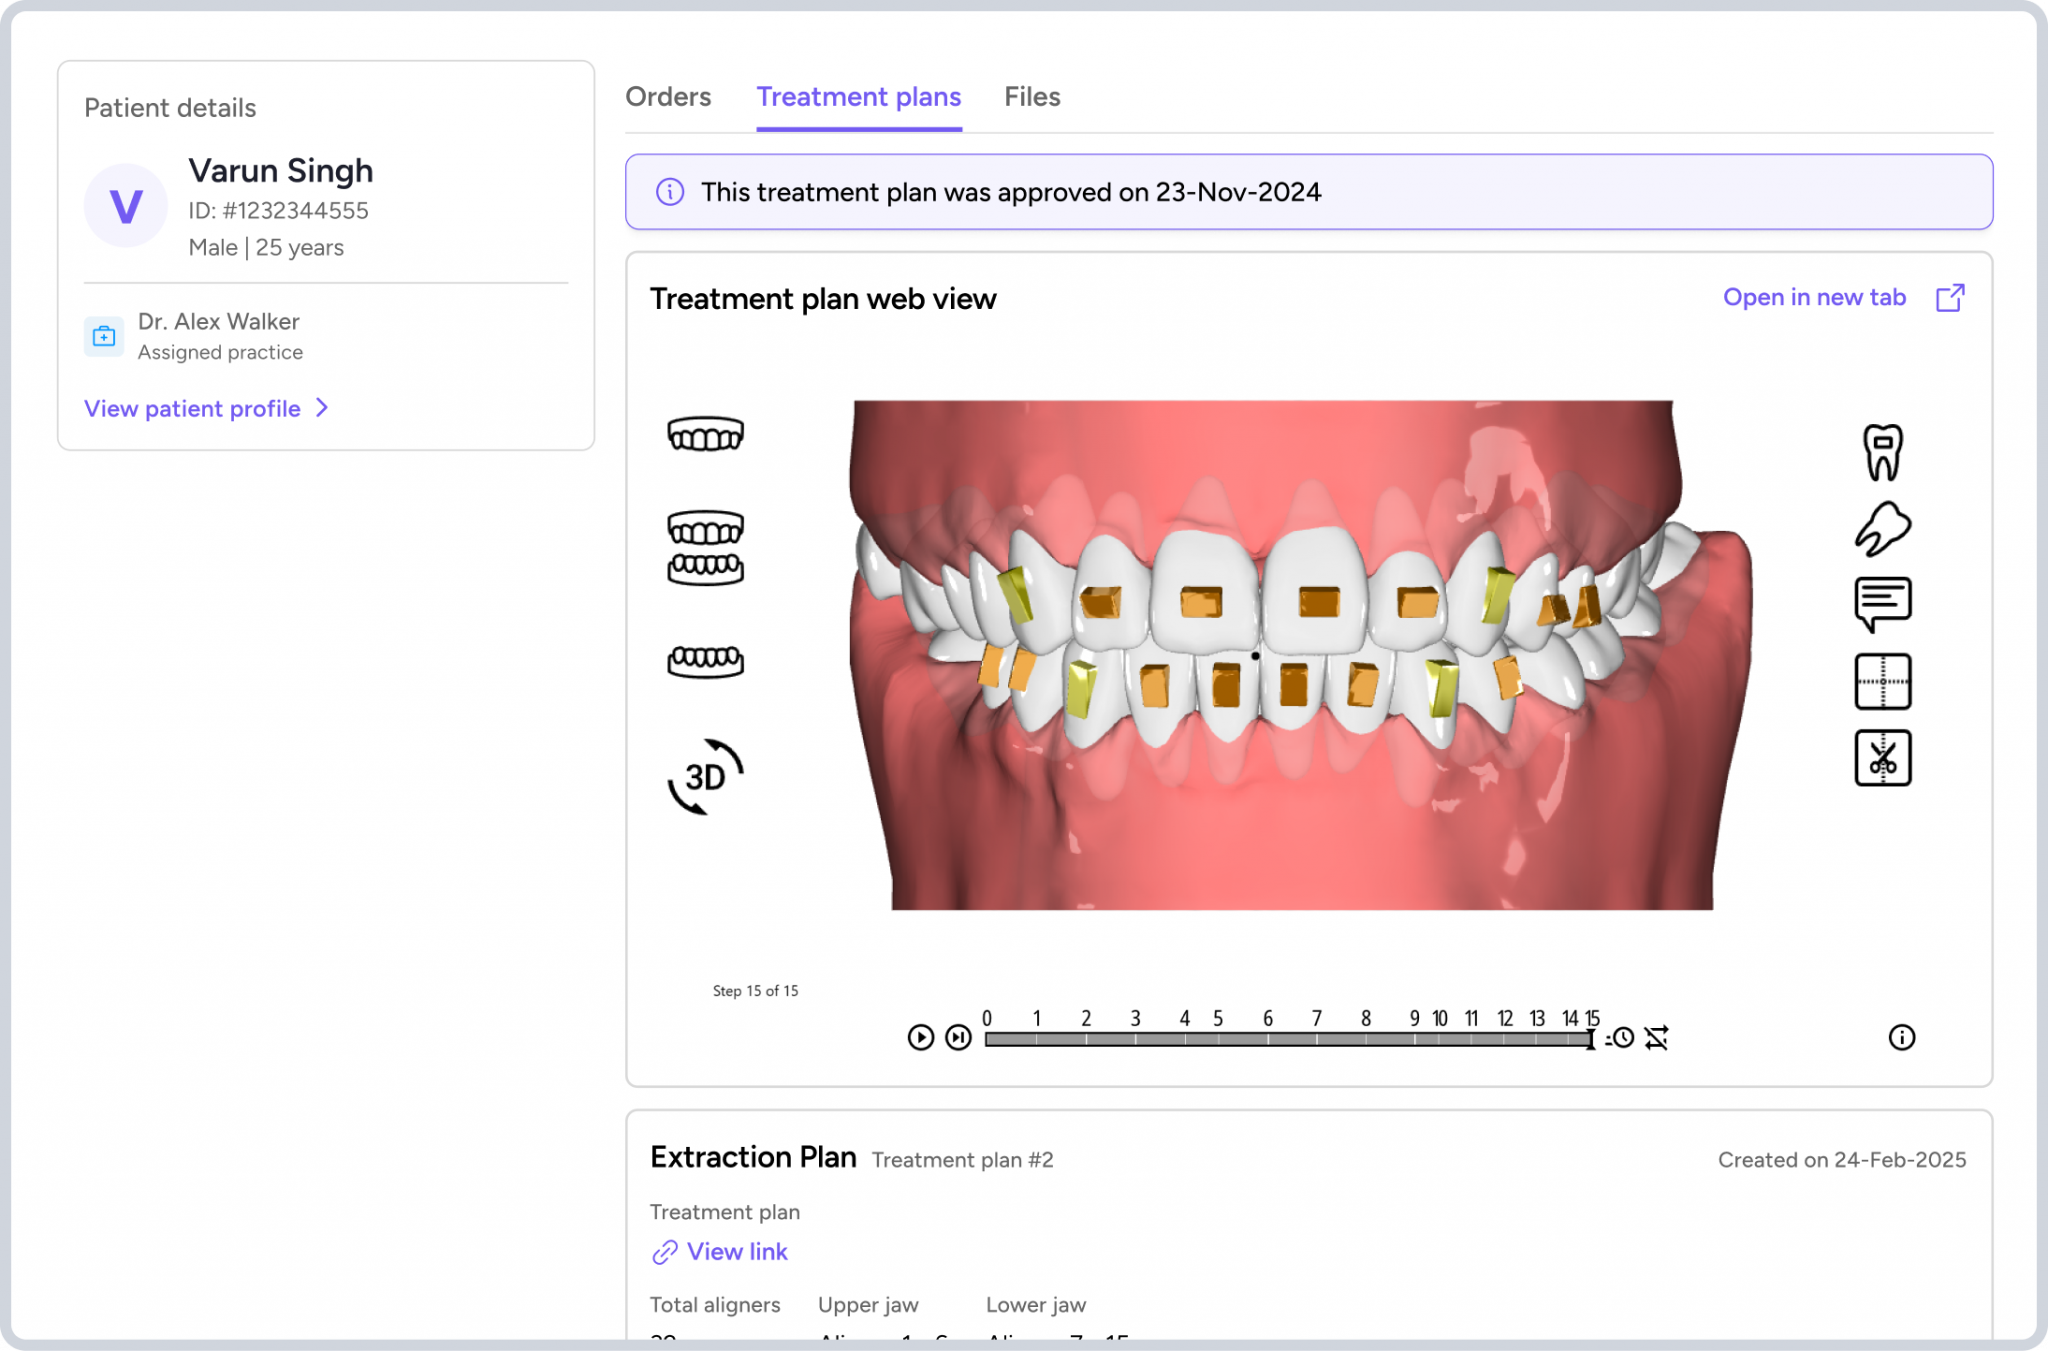
Task: Toggle animation loop playback
Action: click(x=1656, y=1039)
